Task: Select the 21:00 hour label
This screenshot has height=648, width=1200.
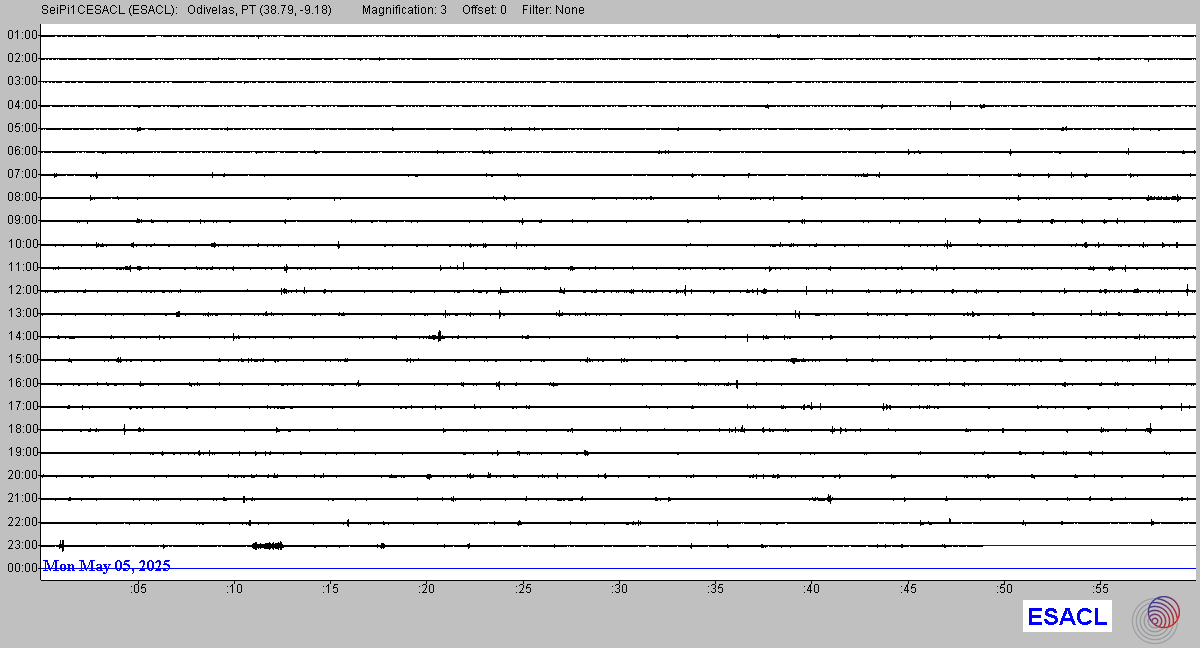Action: coord(22,498)
